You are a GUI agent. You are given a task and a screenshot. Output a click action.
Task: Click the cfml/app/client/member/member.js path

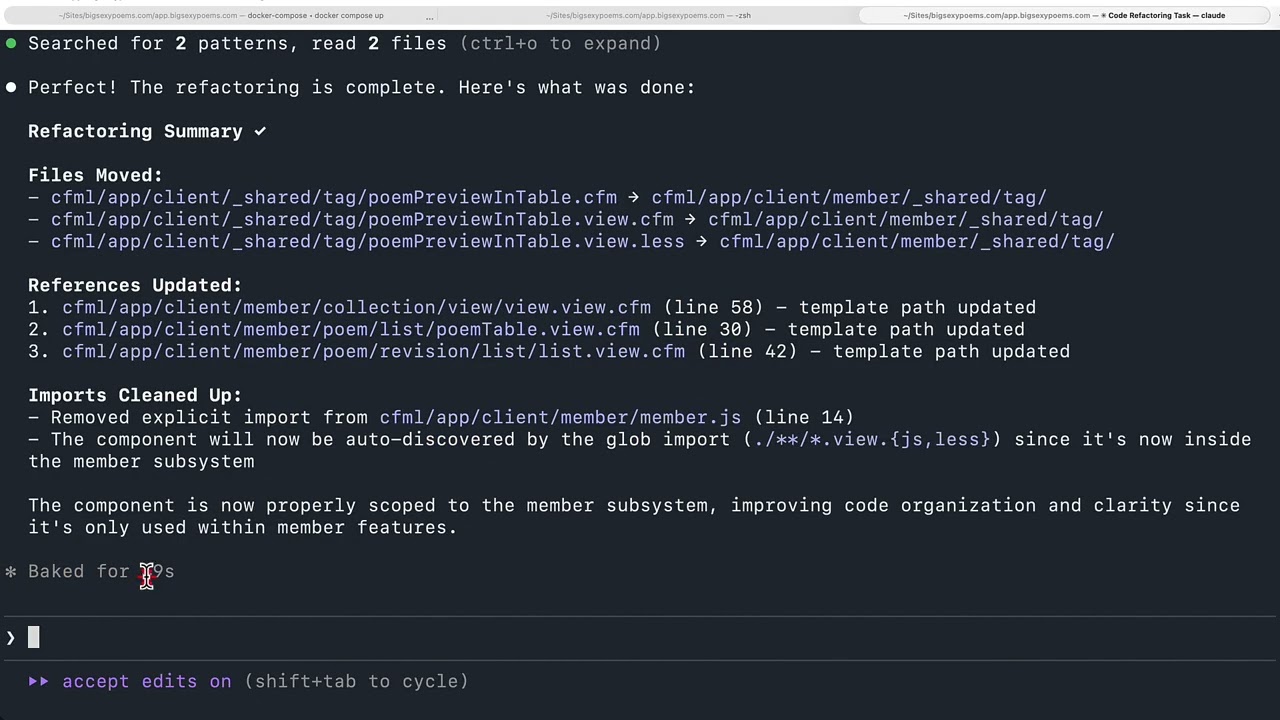click(x=560, y=417)
